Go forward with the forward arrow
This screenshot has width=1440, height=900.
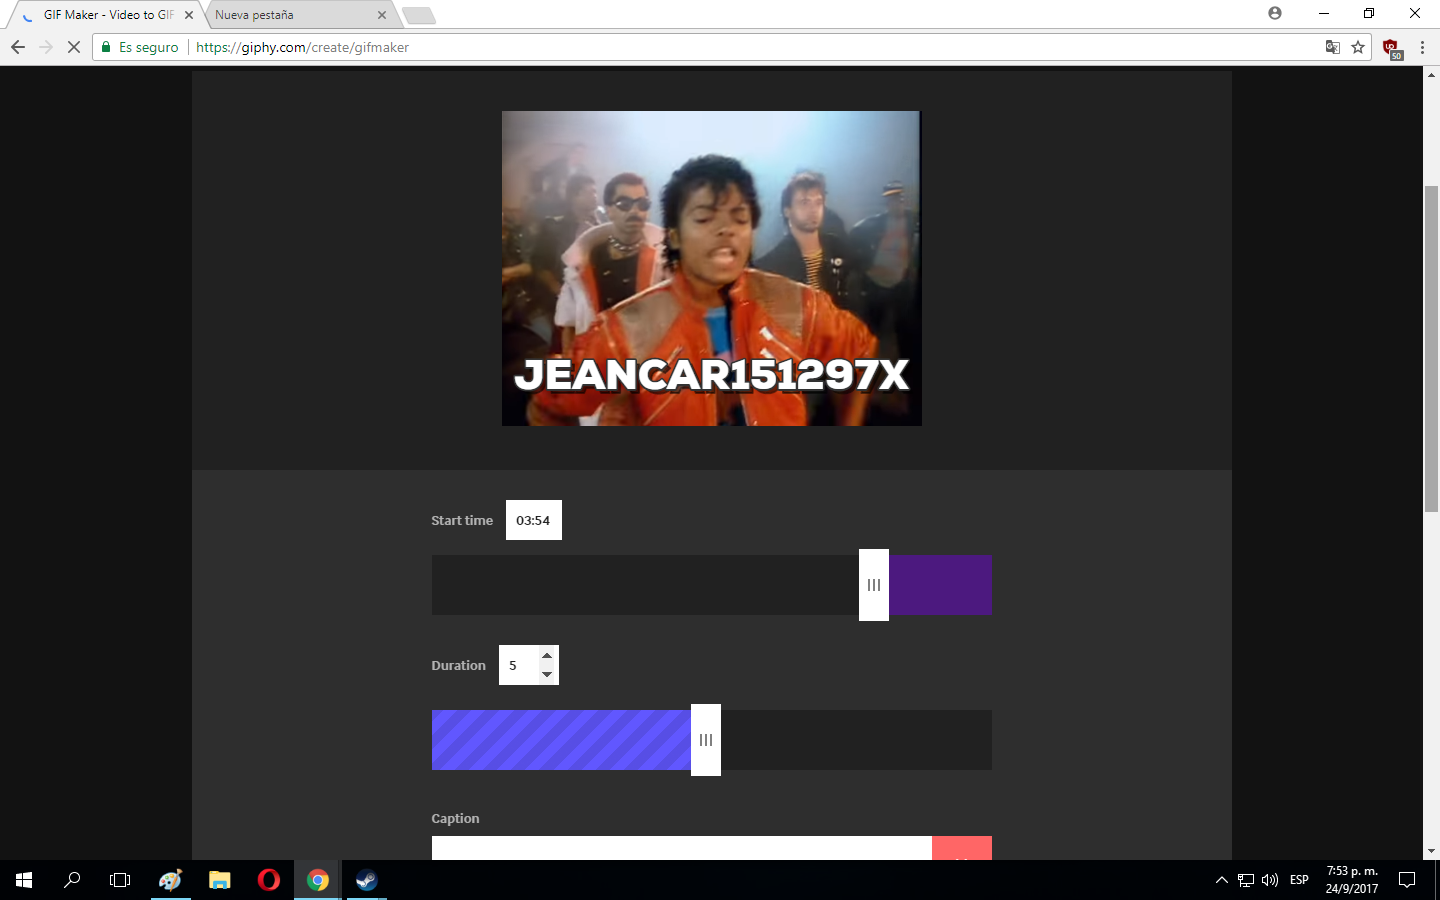(46, 47)
